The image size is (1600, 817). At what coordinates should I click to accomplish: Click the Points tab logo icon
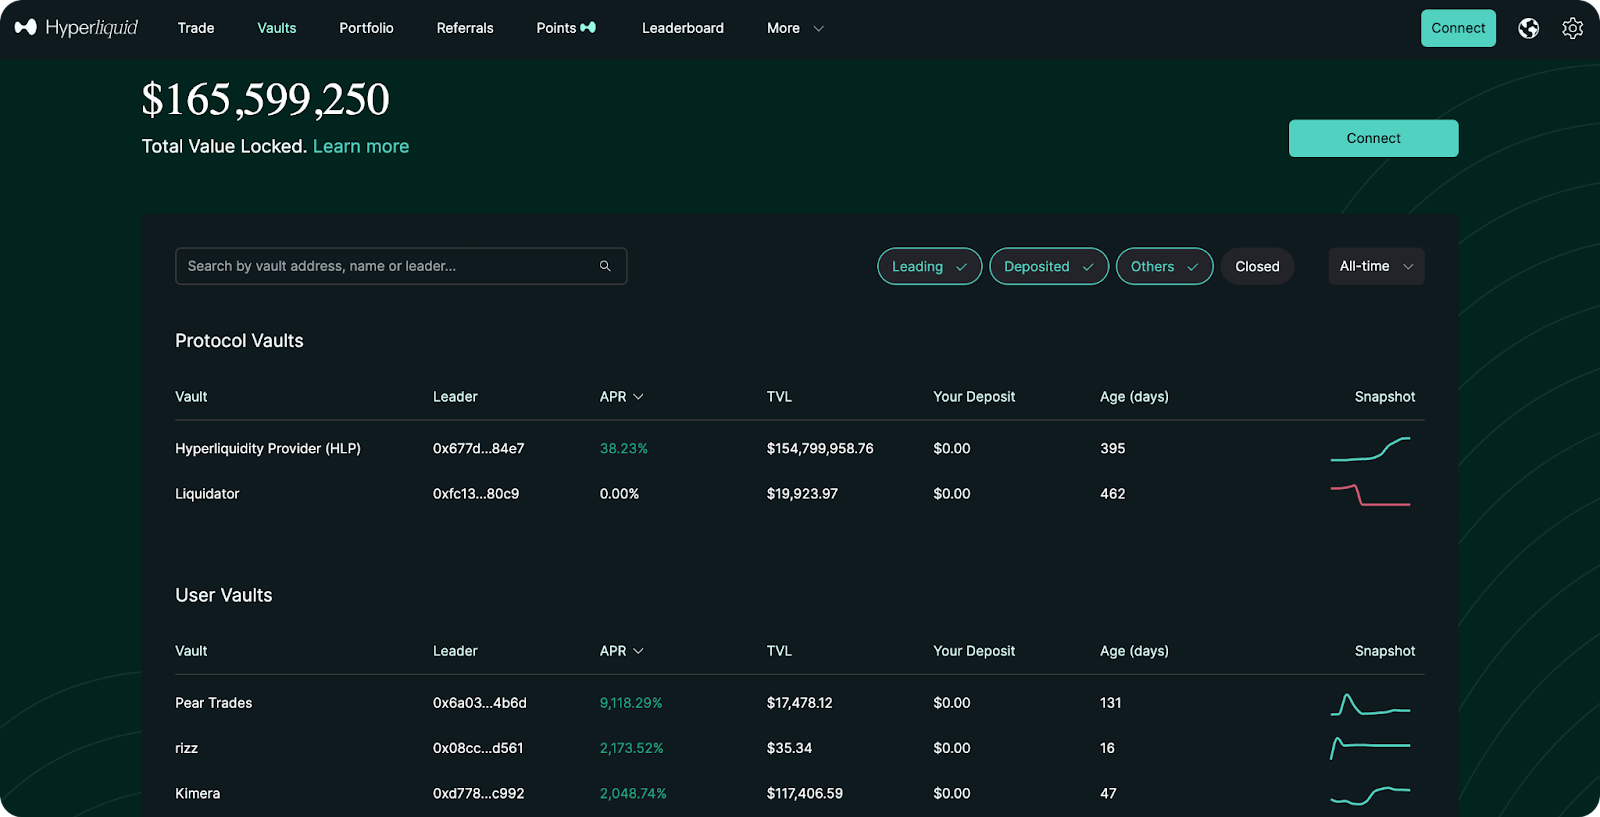(x=588, y=28)
